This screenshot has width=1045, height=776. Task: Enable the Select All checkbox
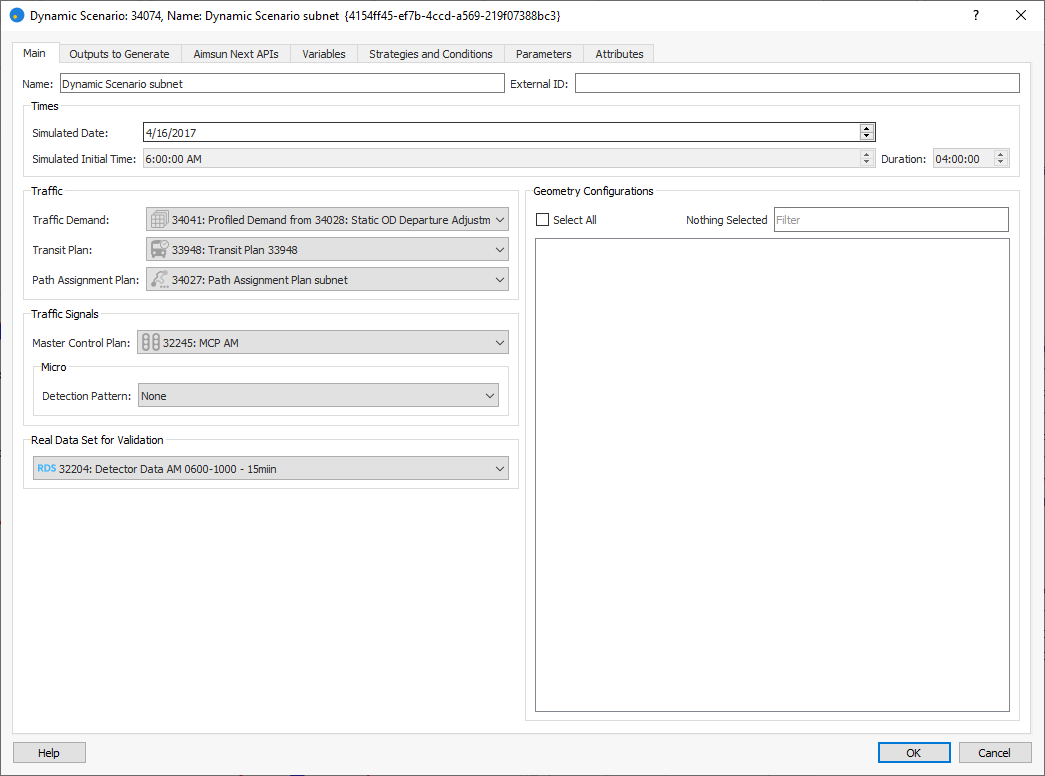point(543,220)
